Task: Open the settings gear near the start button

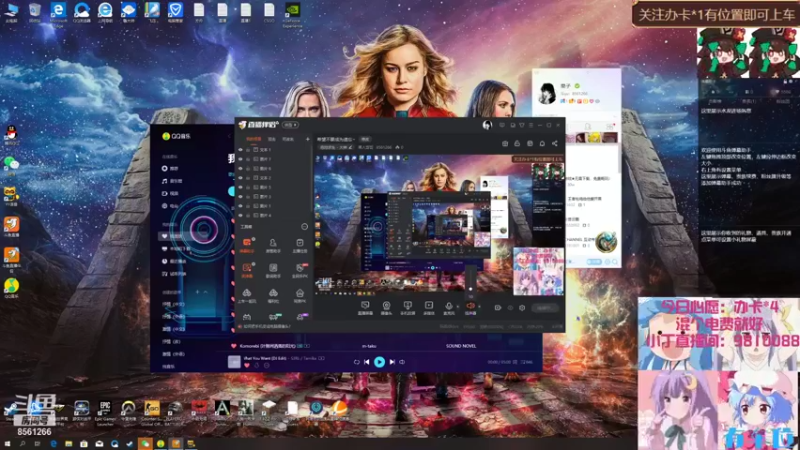Action: pyautogui.click(x=522, y=308)
